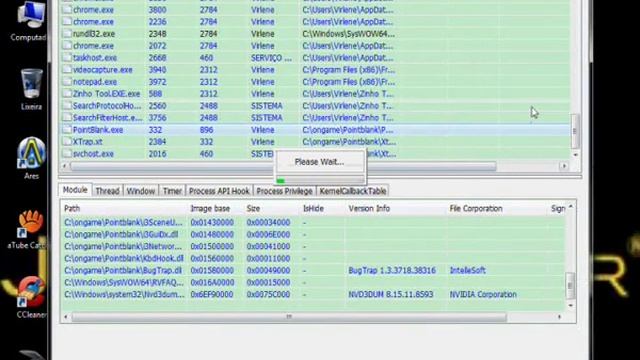Click the icon next to rundll32.exe
The height and width of the screenshot is (360, 640).
67,33
